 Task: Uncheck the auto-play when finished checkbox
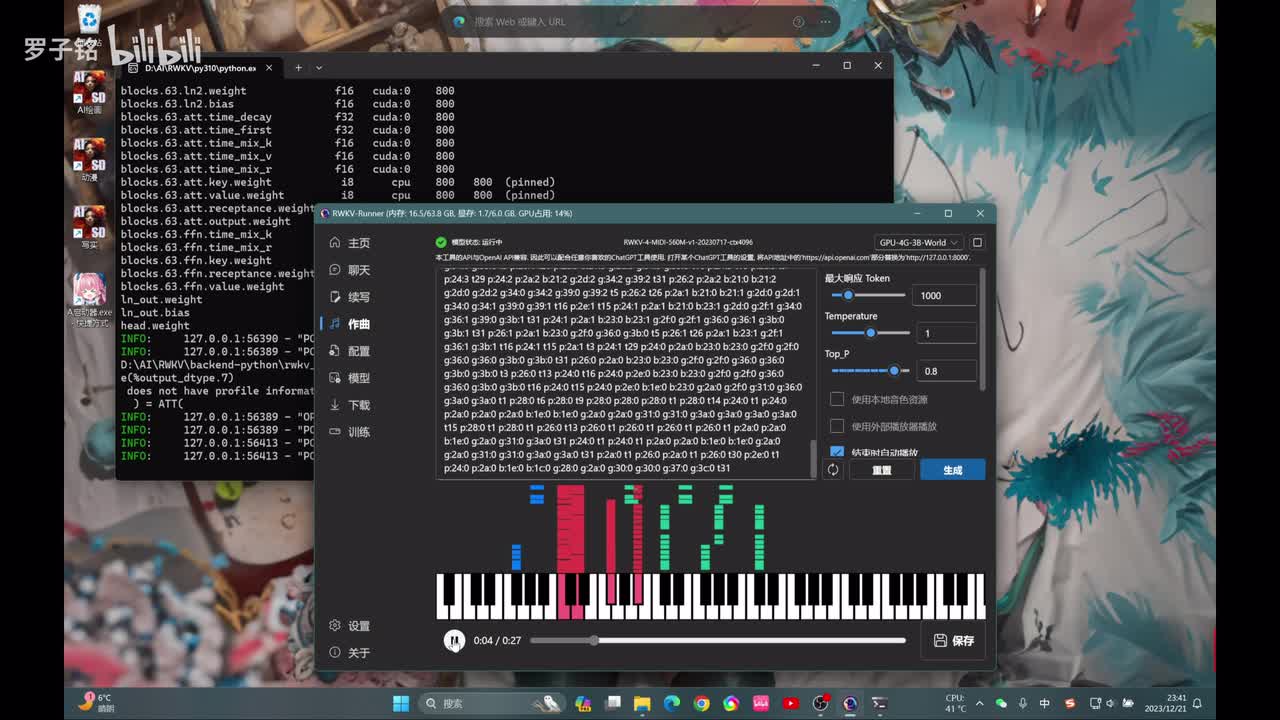837,452
